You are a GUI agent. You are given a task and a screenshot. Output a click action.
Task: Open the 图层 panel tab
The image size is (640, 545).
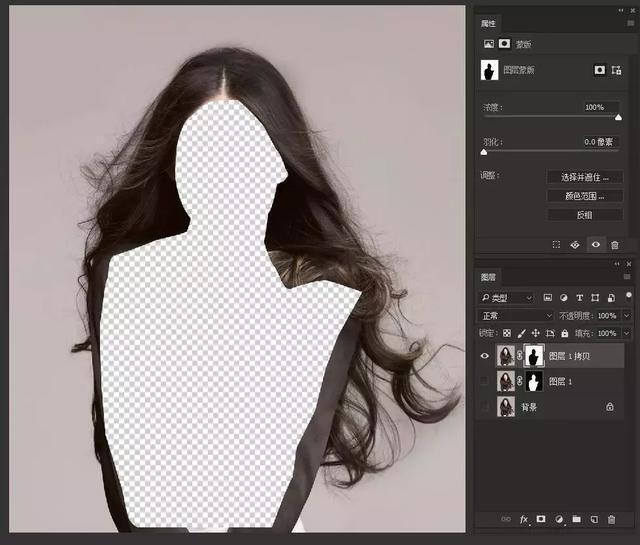click(x=488, y=277)
